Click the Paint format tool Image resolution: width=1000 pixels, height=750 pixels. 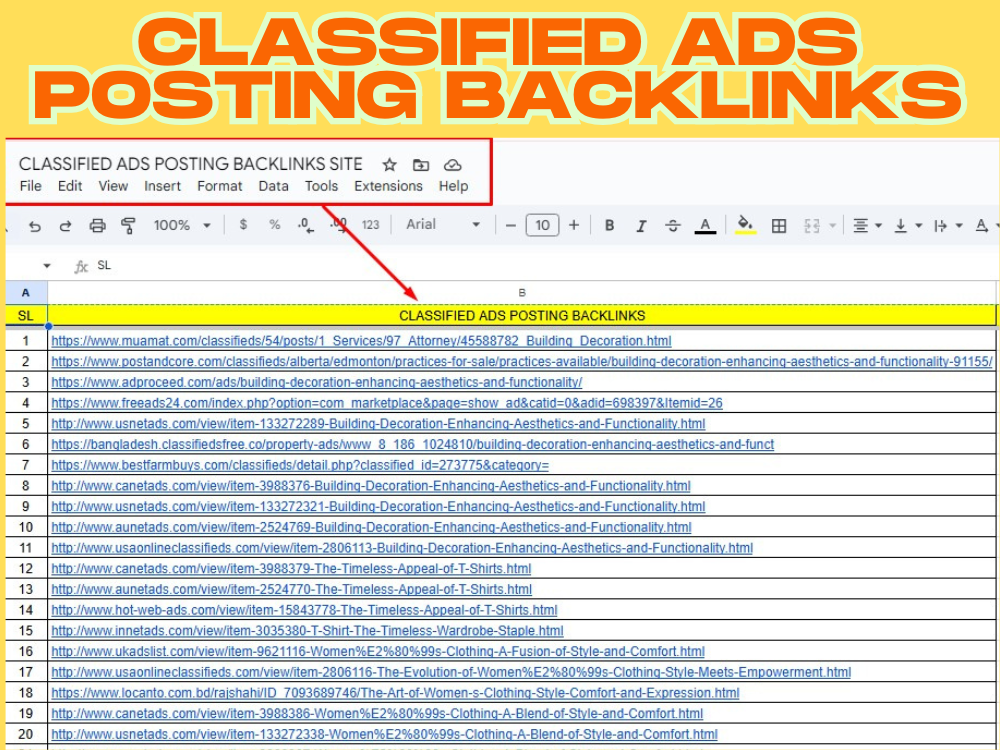tap(130, 225)
